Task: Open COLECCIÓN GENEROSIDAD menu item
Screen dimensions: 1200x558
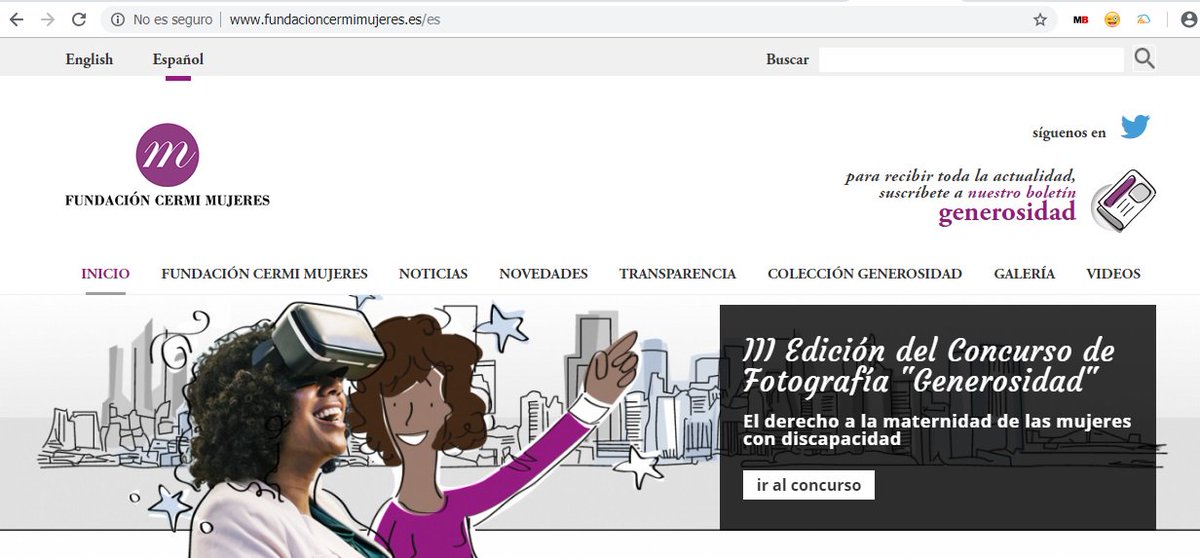Action: click(864, 274)
